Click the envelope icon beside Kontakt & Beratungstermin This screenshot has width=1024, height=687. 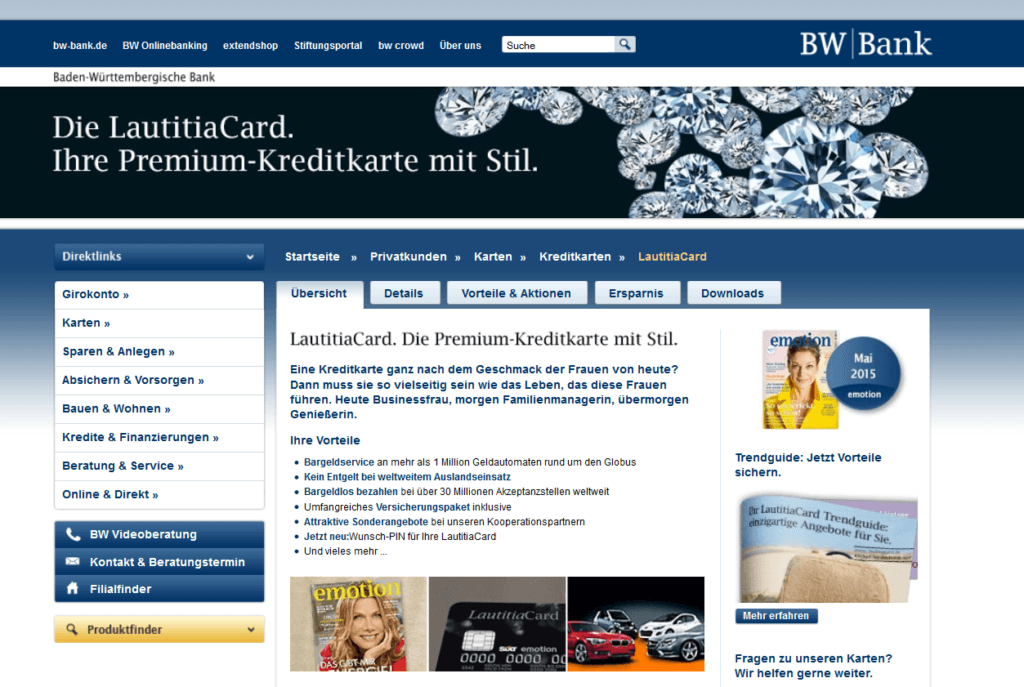pyautogui.click(x=72, y=562)
